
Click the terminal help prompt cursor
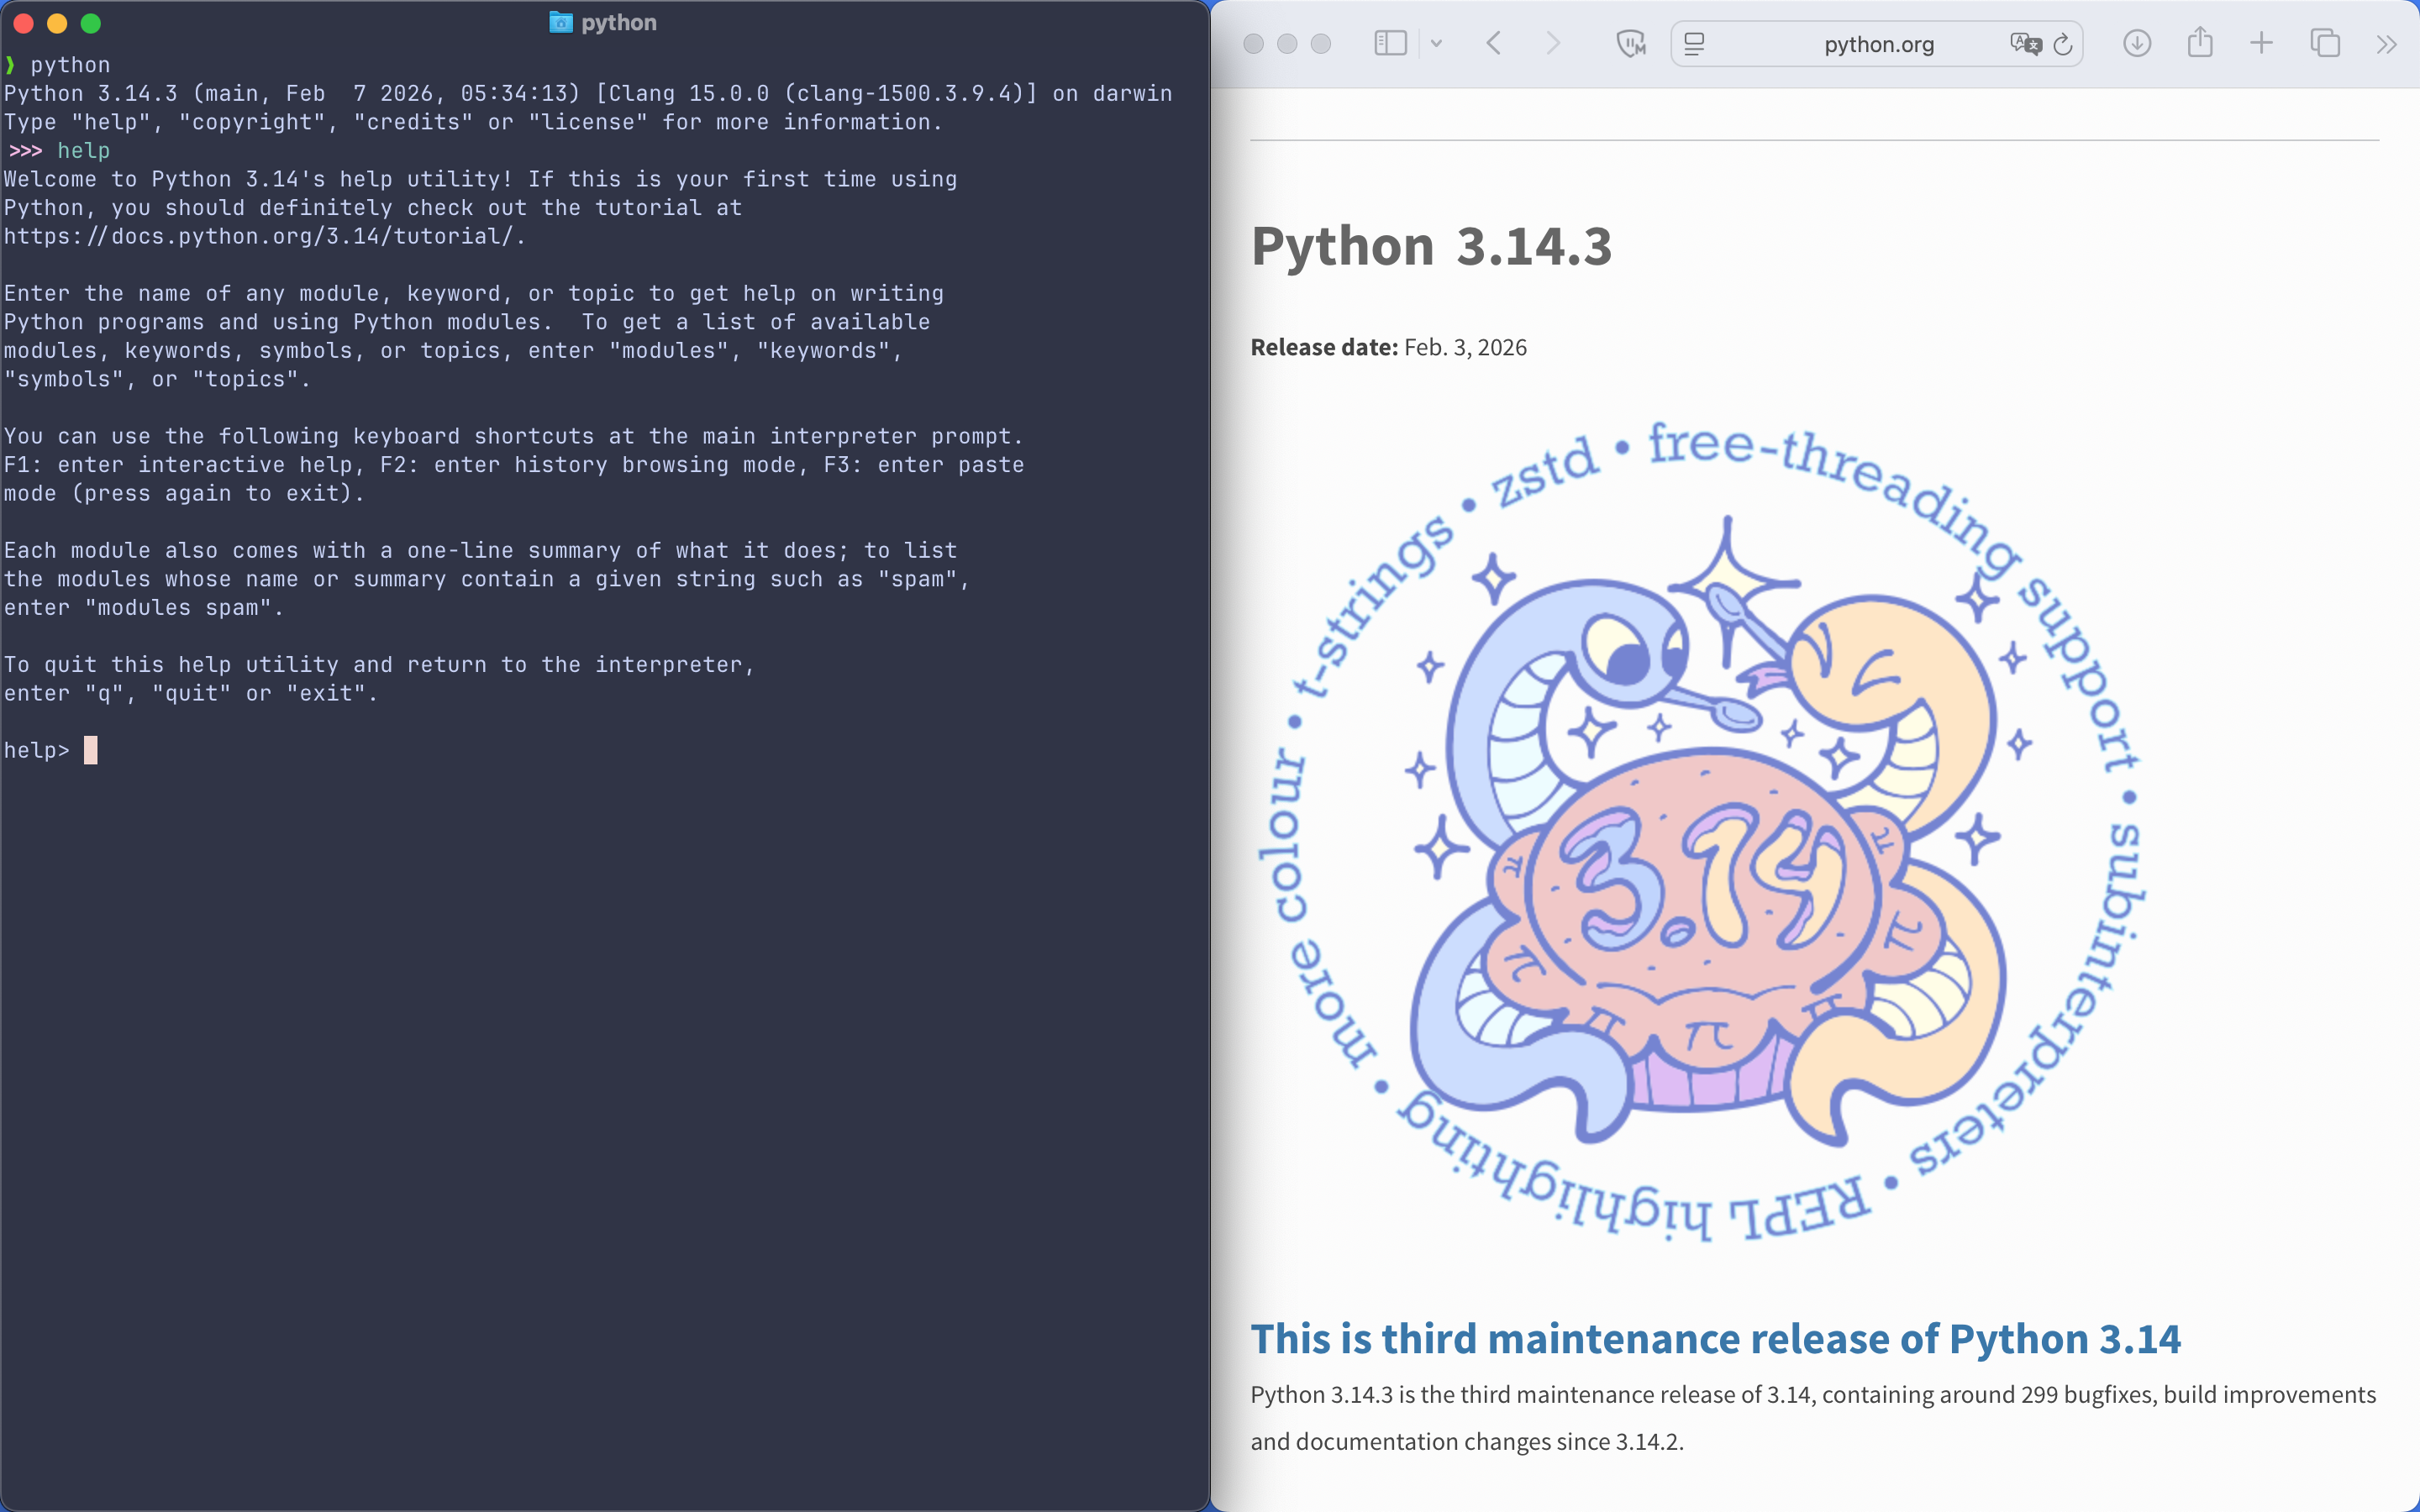[x=91, y=750]
